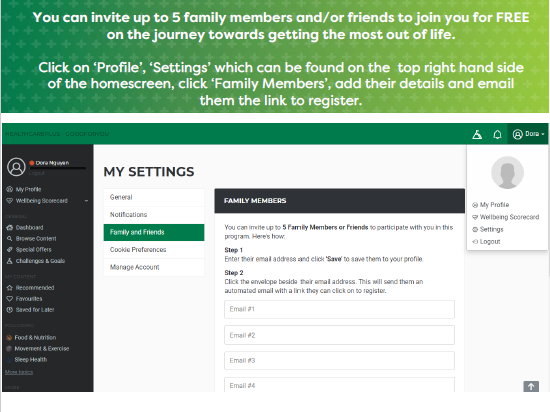Screen dimensions: 550x412
Task: Select the Notifications settings tab
Action: pyautogui.click(x=154, y=215)
